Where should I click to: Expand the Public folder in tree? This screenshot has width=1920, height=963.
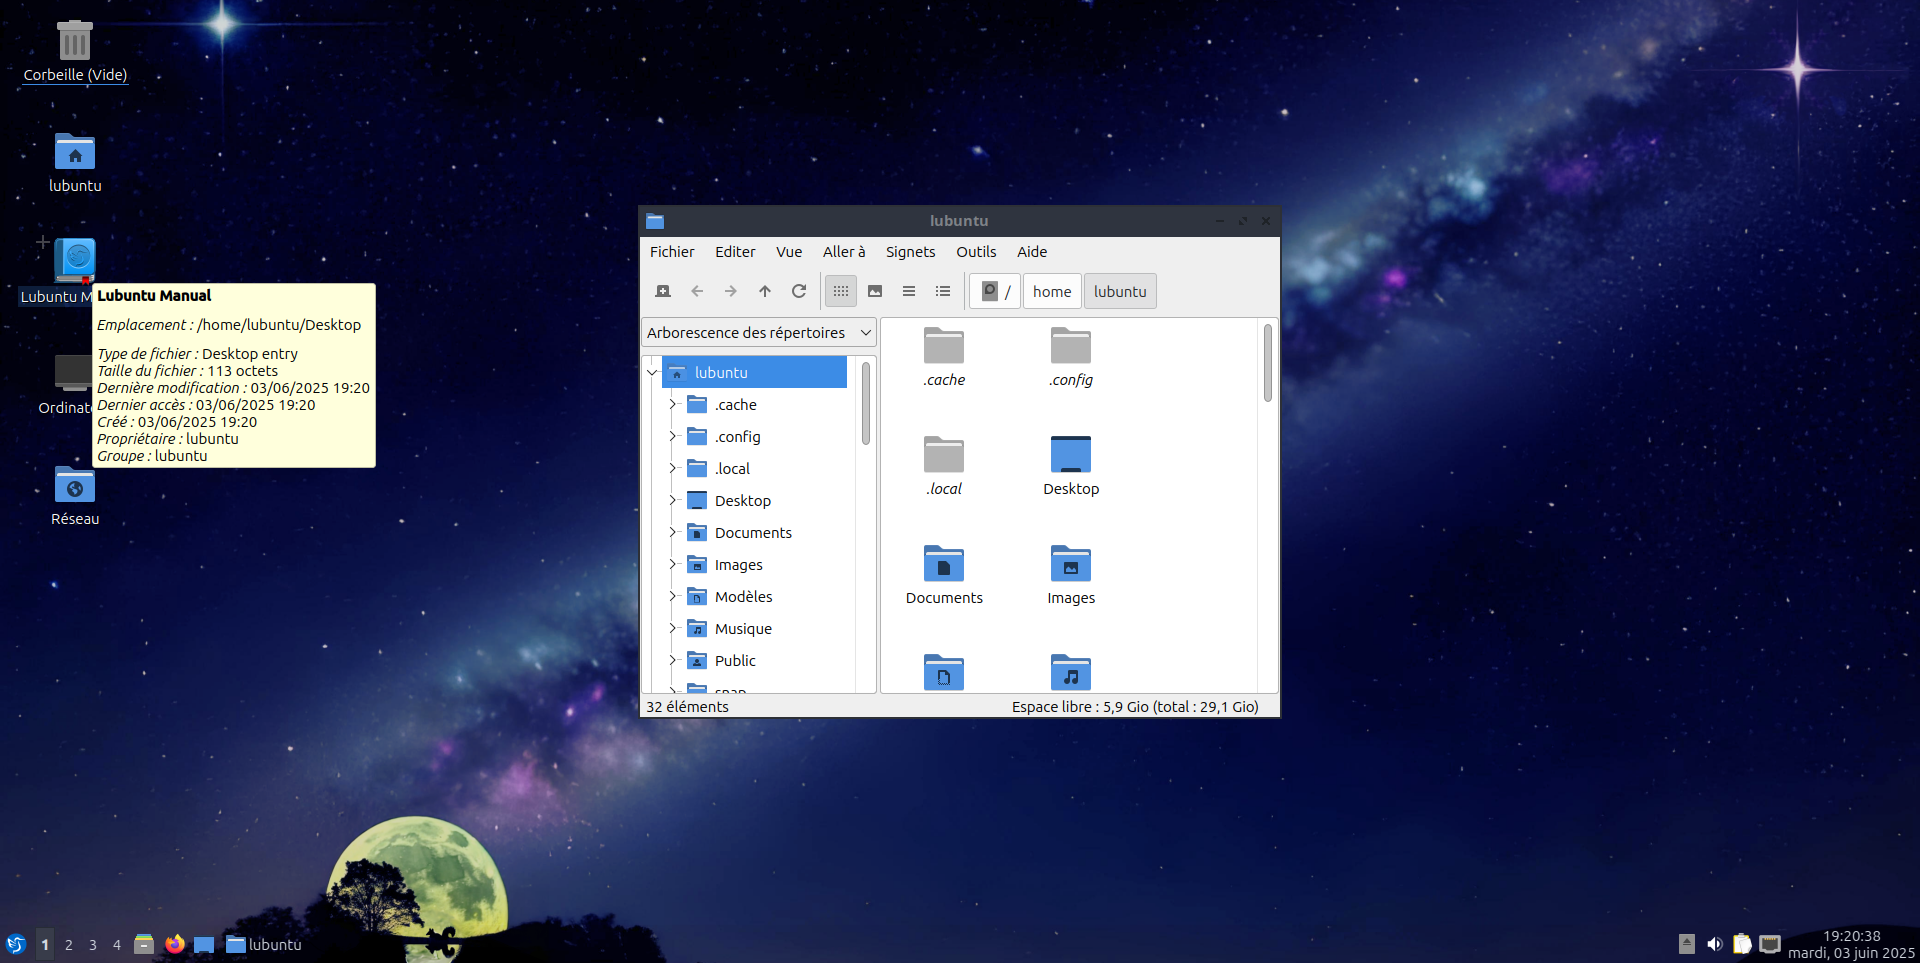(673, 660)
